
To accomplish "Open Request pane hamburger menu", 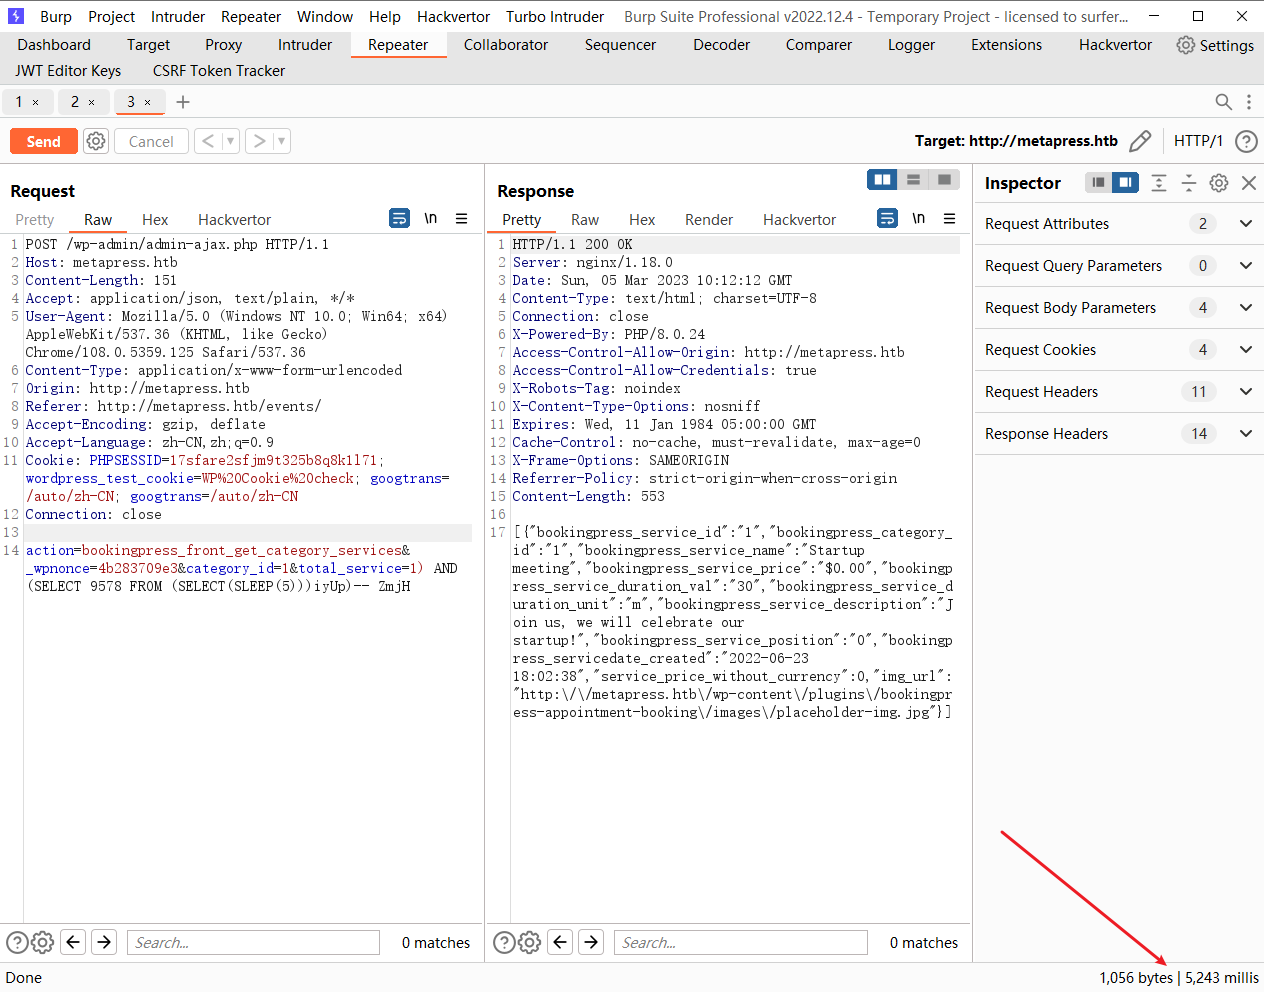I will coord(462,218).
